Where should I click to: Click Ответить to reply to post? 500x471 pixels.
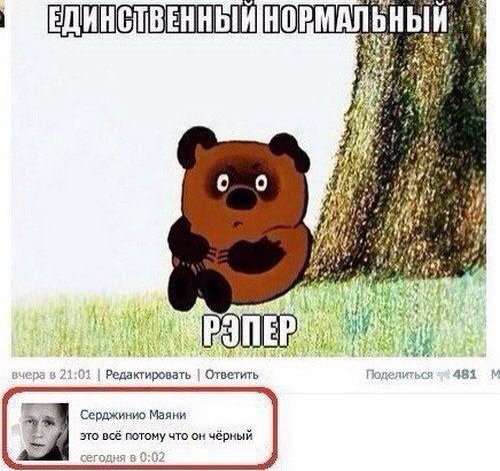(232, 375)
